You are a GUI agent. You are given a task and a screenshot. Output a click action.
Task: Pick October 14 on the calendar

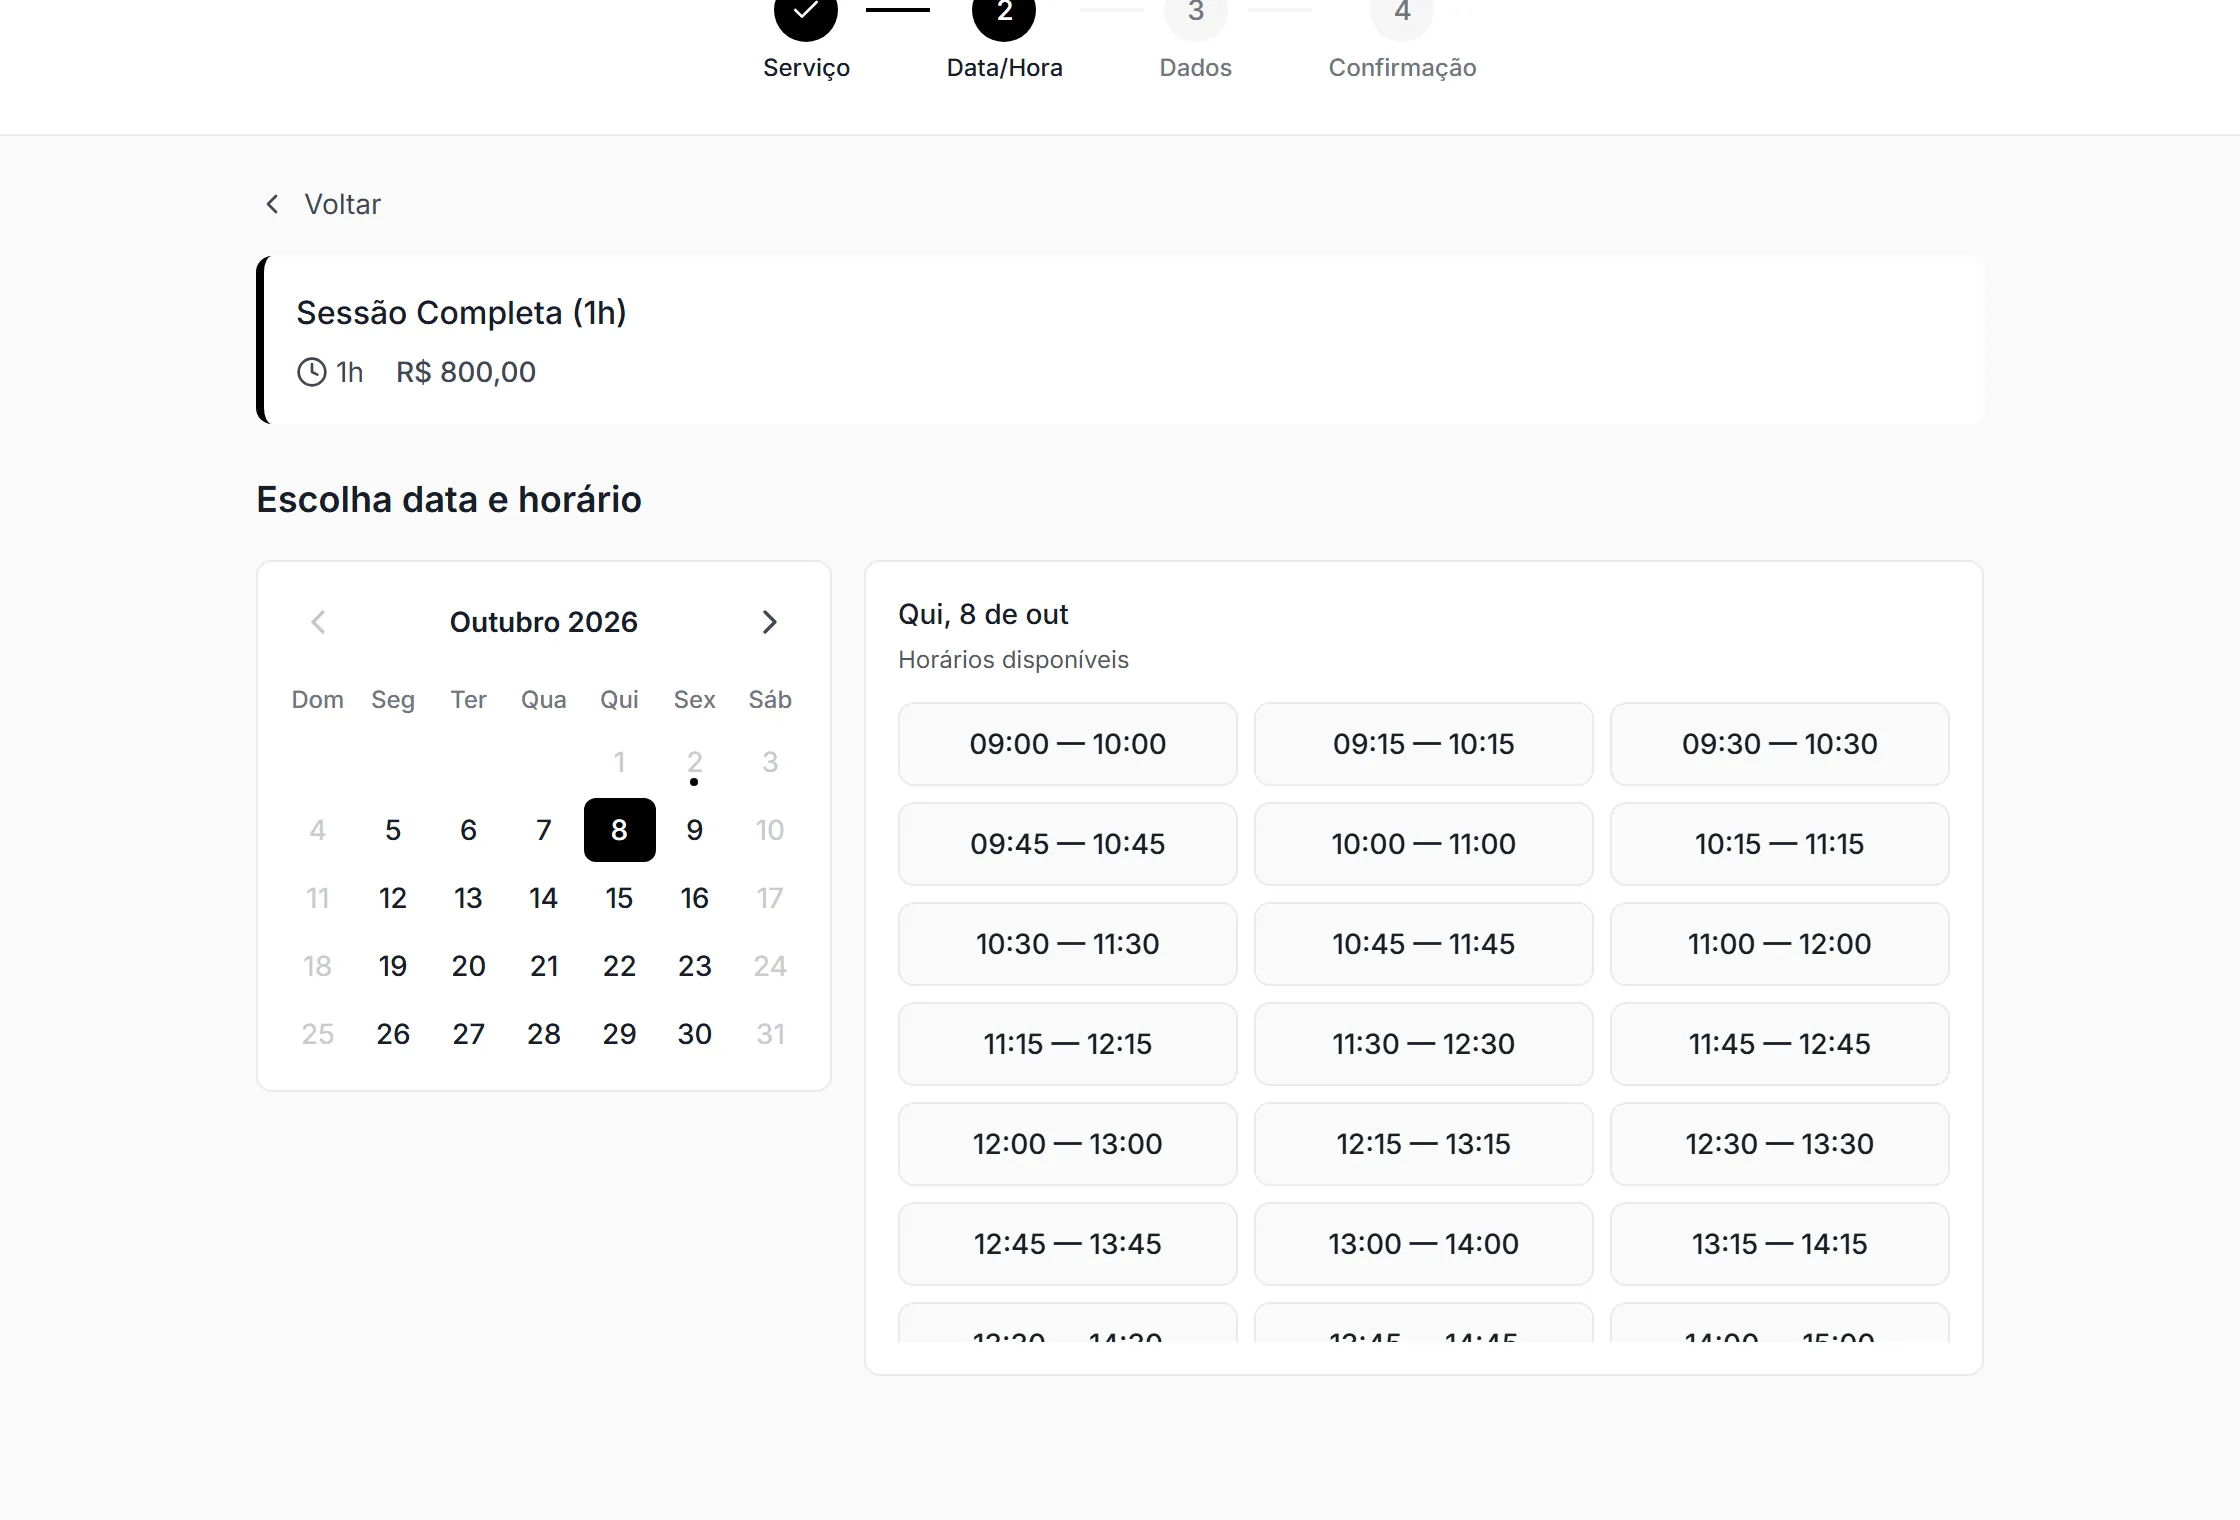[544, 898]
